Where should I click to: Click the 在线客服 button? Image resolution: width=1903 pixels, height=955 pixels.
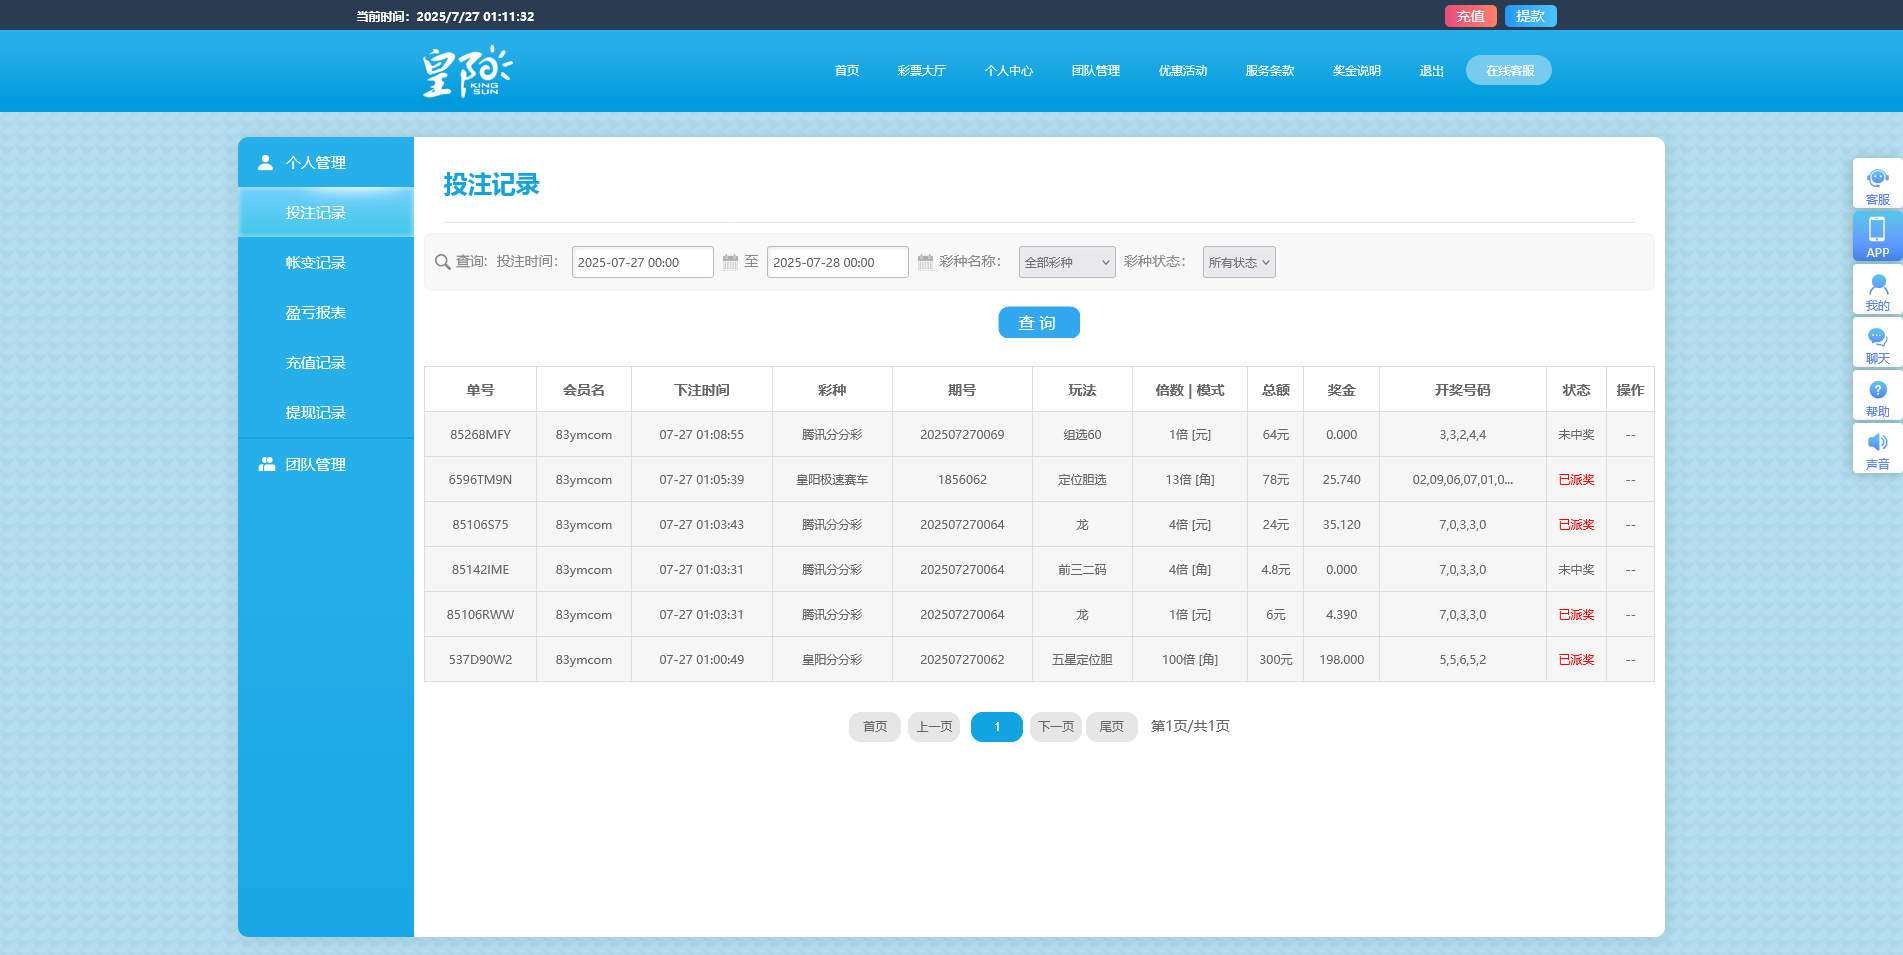1509,70
